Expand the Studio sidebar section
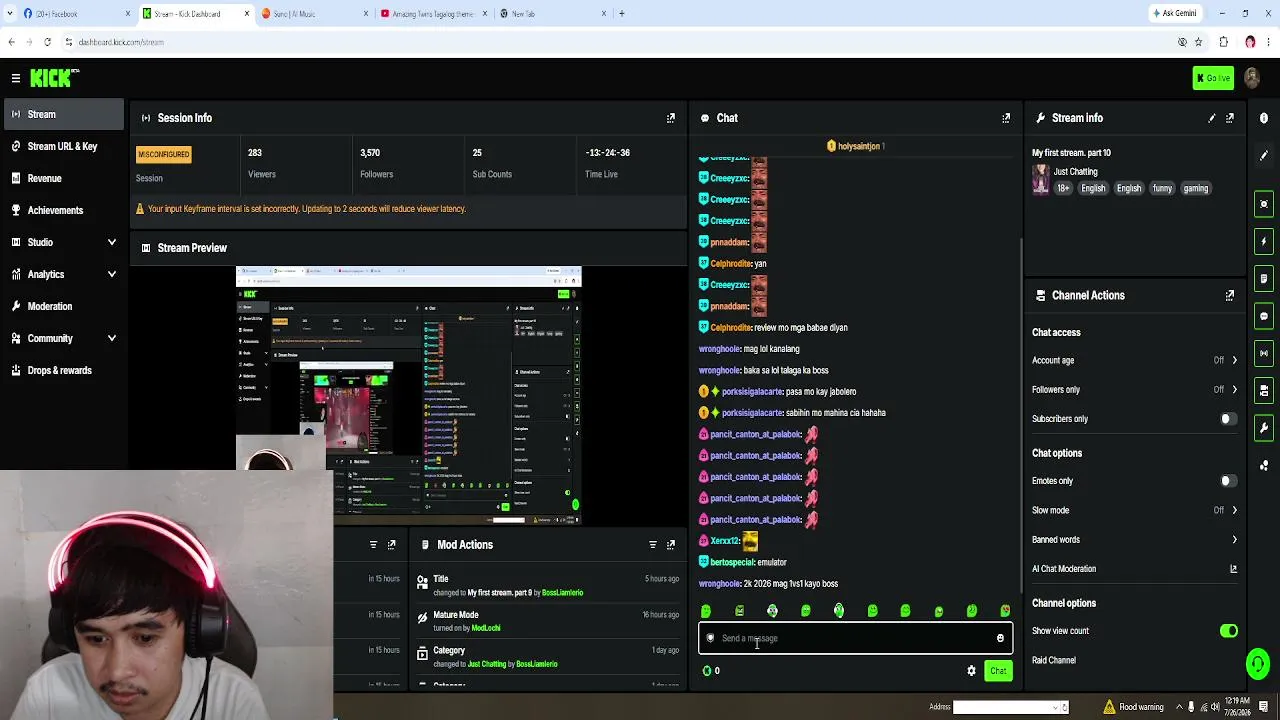The height and width of the screenshot is (720, 1280). pos(62,242)
